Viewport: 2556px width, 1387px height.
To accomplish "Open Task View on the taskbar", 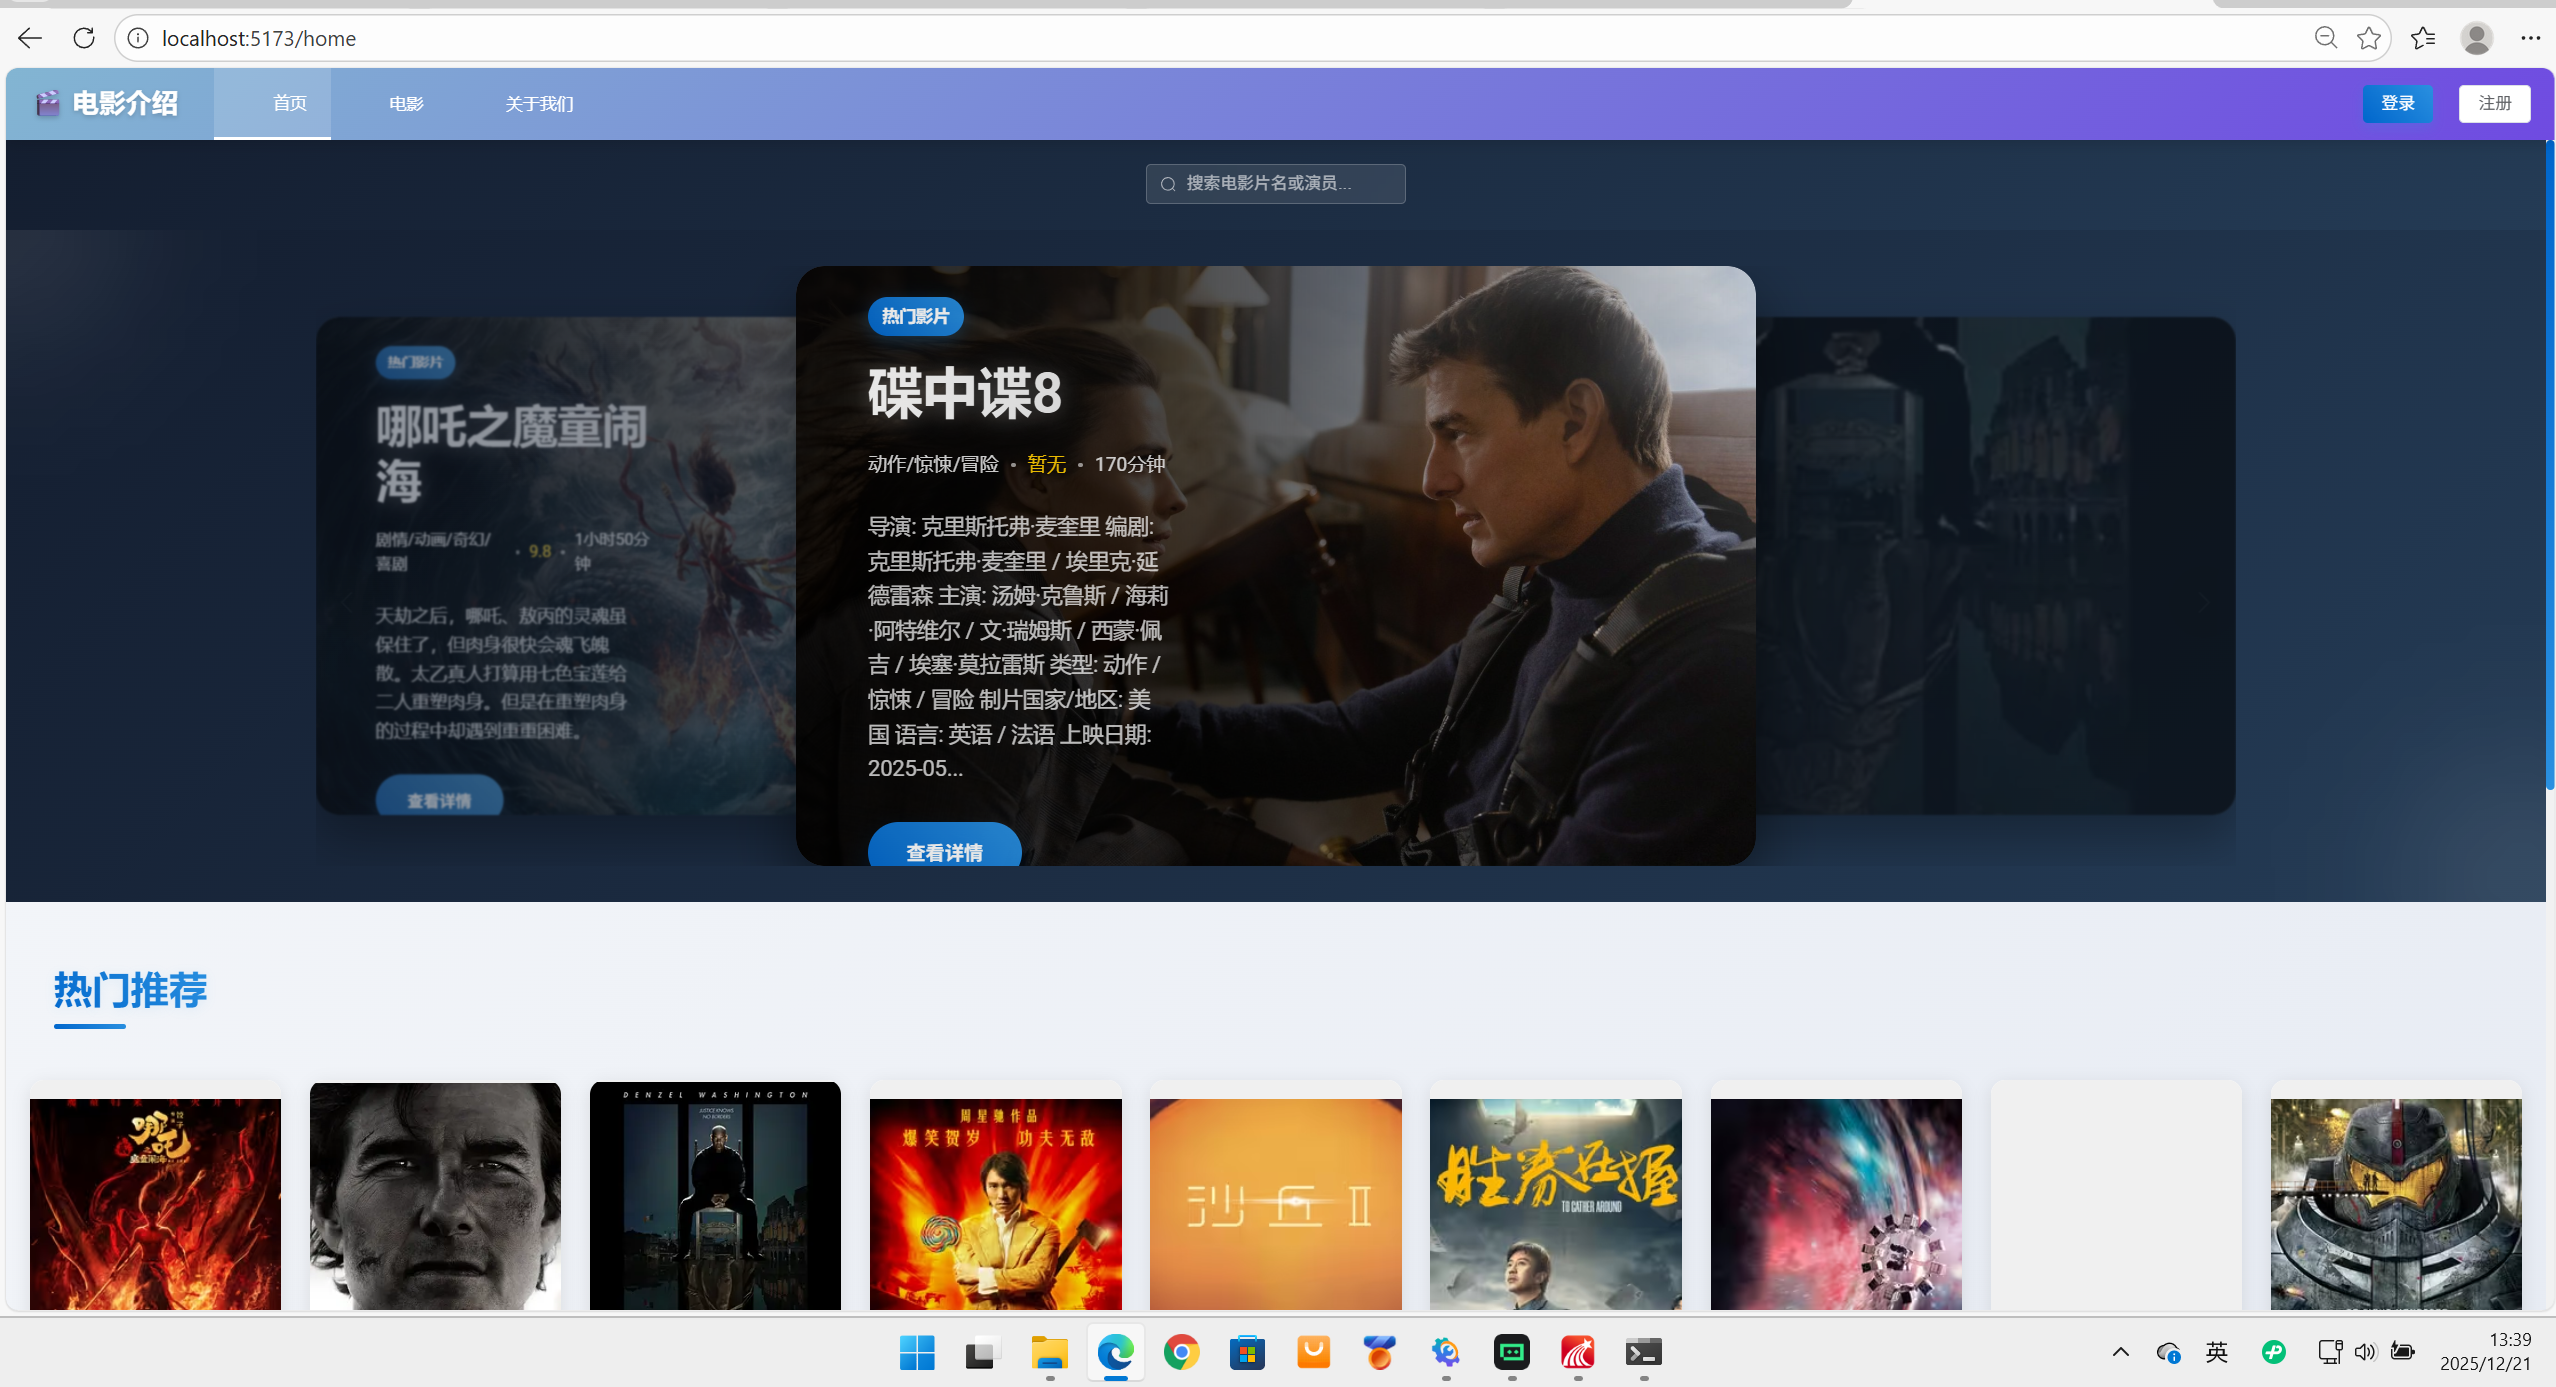I will point(983,1353).
